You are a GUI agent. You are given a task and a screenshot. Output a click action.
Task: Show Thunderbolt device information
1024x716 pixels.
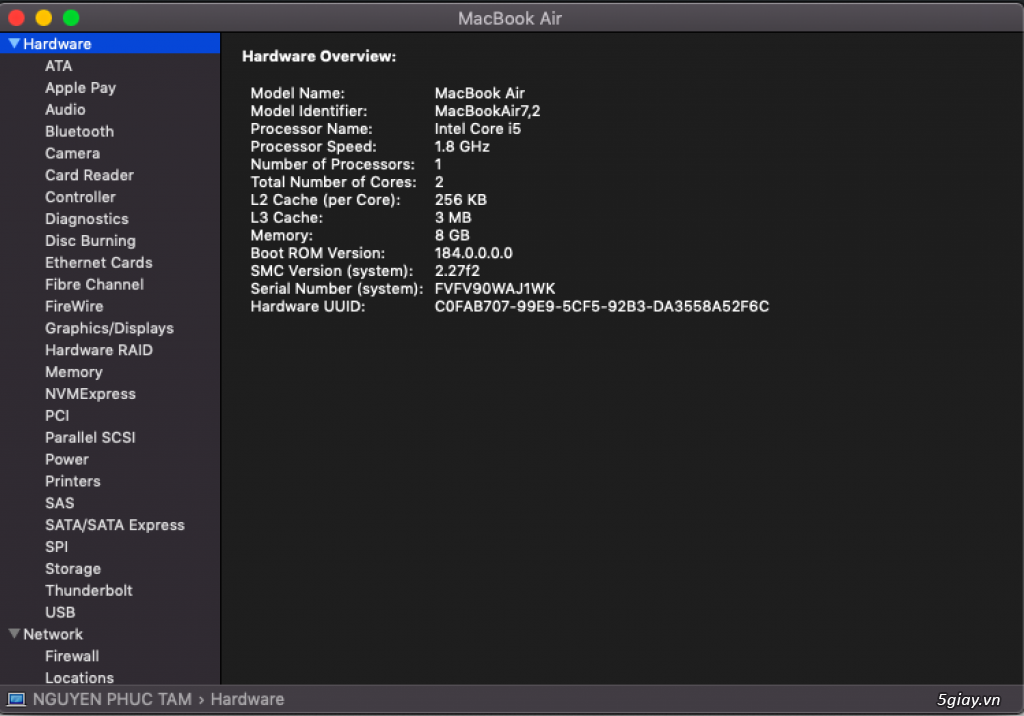[x=88, y=591]
